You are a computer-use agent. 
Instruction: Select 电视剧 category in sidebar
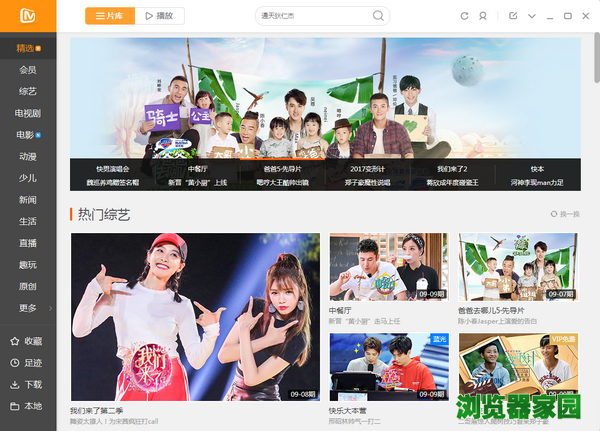pos(28,113)
